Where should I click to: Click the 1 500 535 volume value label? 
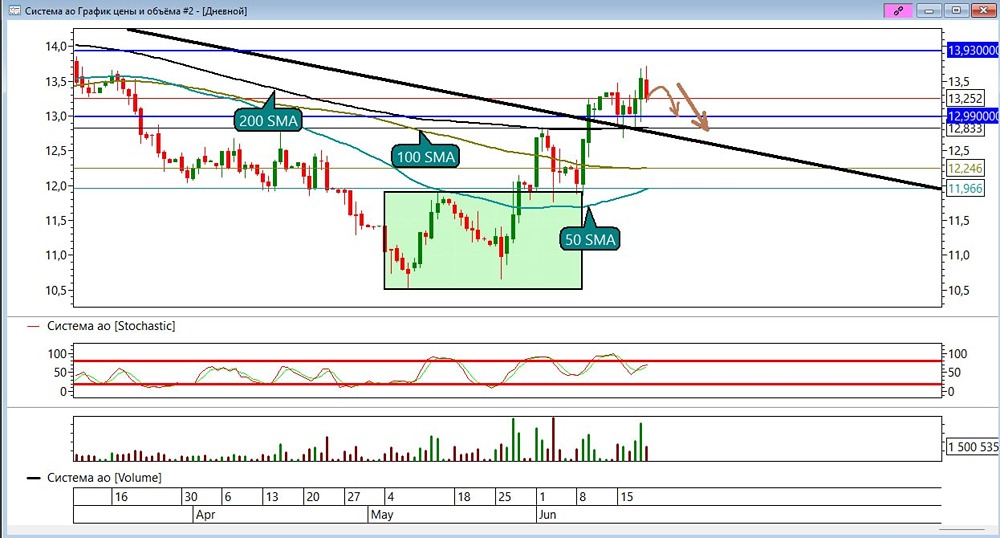971,447
